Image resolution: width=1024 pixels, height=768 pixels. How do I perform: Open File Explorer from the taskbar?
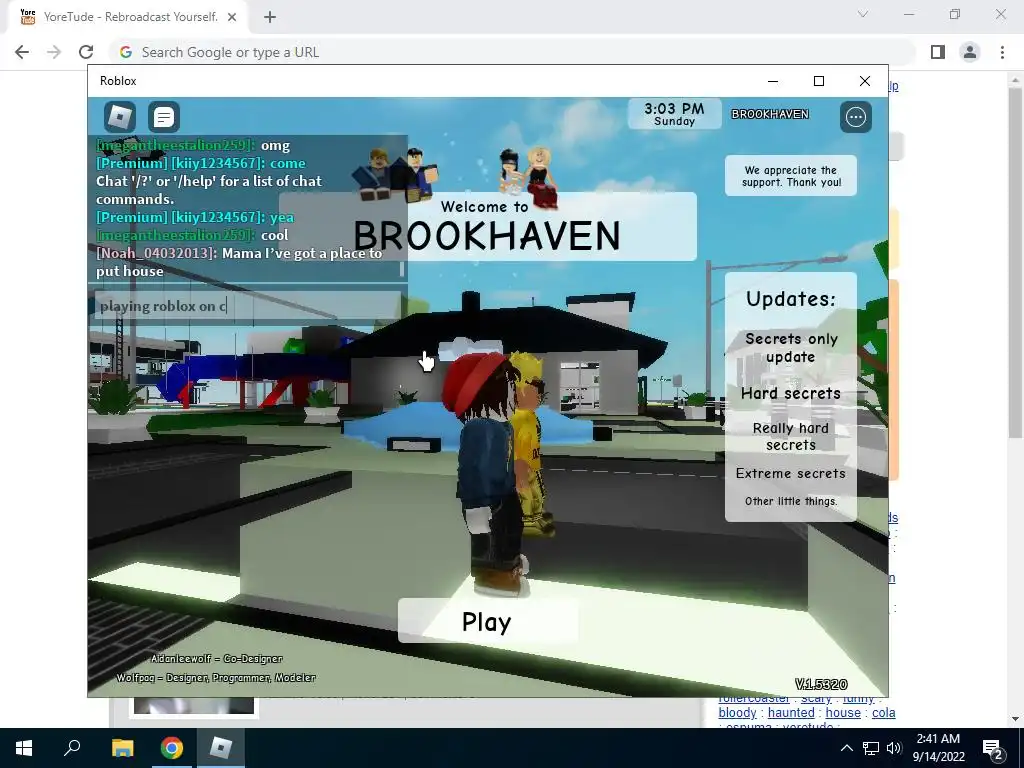pyautogui.click(x=122, y=748)
